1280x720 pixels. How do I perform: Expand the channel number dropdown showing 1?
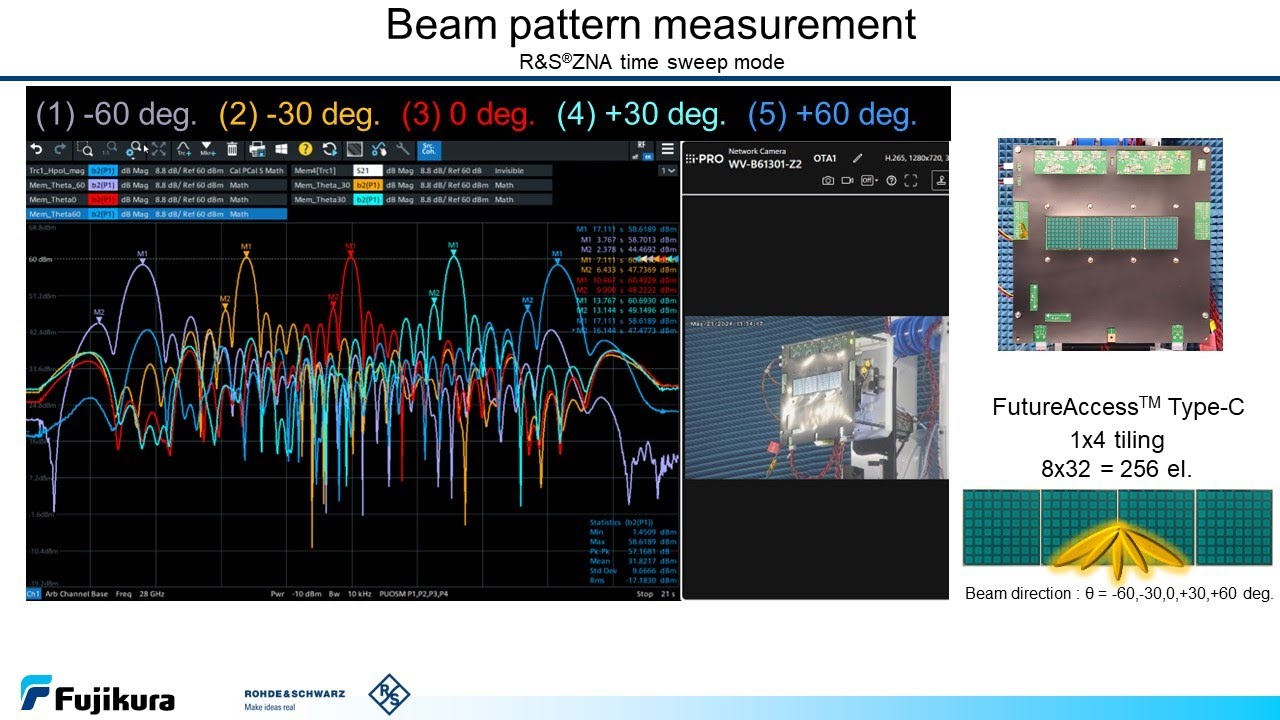tap(668, 171)
